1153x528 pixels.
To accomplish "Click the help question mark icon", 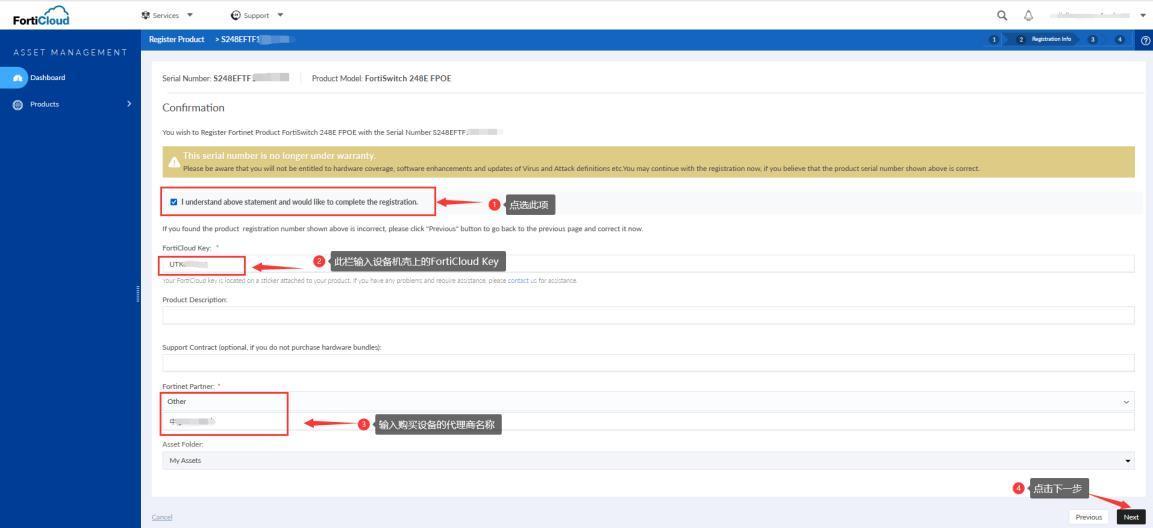I will [1145, 40].
